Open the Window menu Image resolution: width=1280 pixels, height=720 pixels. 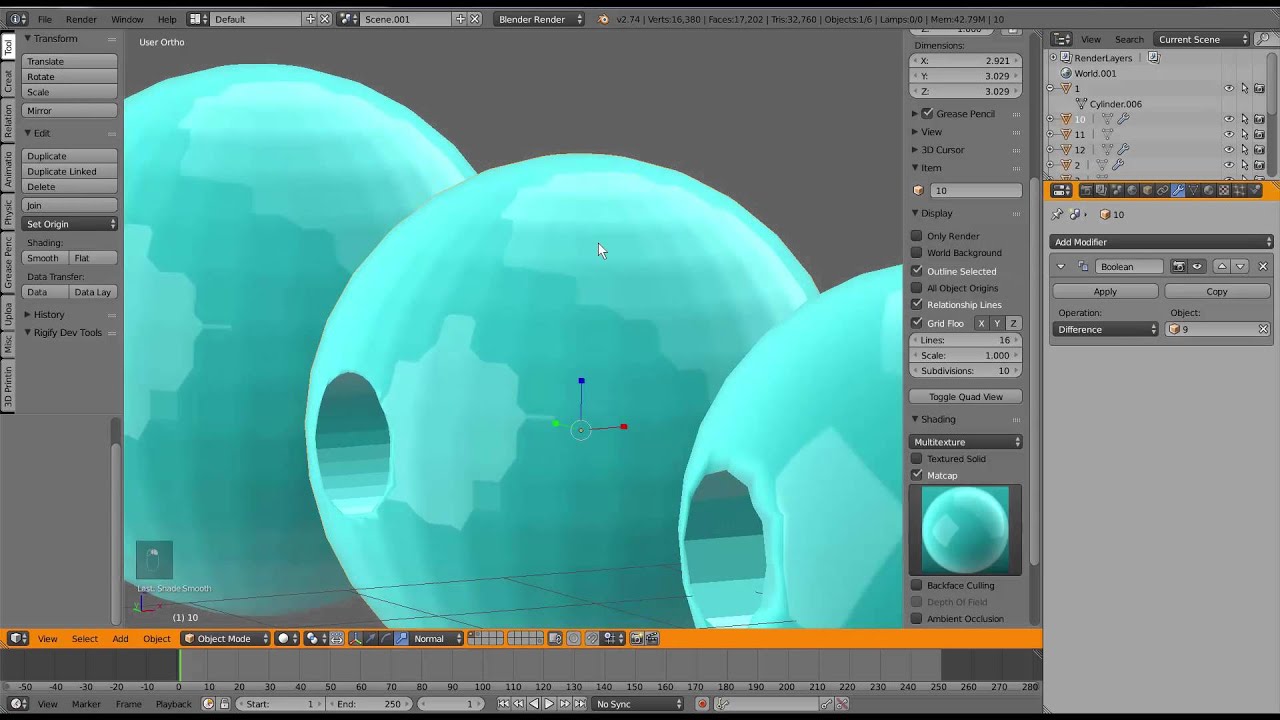(127, 19)
